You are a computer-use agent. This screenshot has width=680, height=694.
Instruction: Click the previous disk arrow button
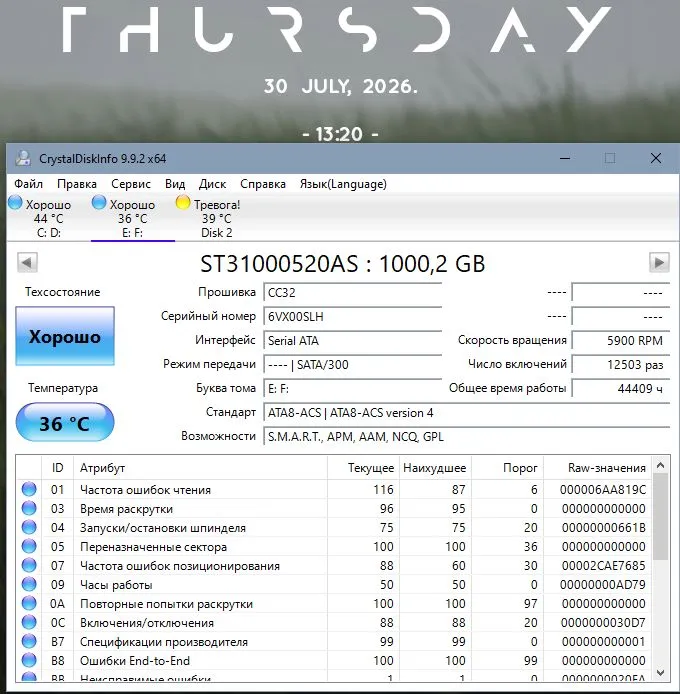(x=27, y=263)
